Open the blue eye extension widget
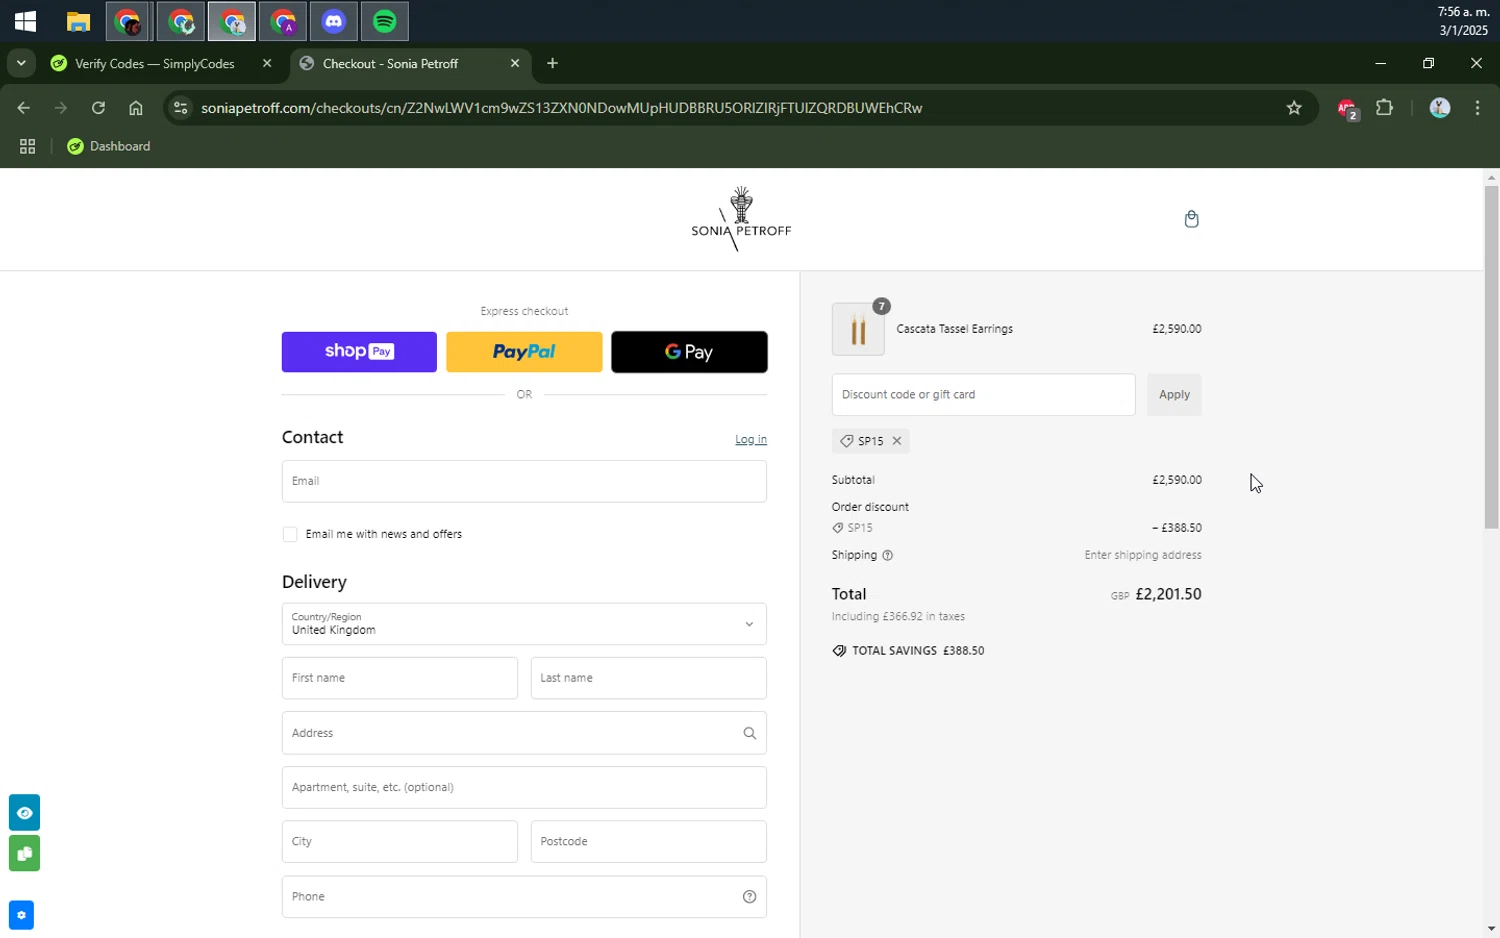Viewport: 1500px width, 938px height. point(24,813)
